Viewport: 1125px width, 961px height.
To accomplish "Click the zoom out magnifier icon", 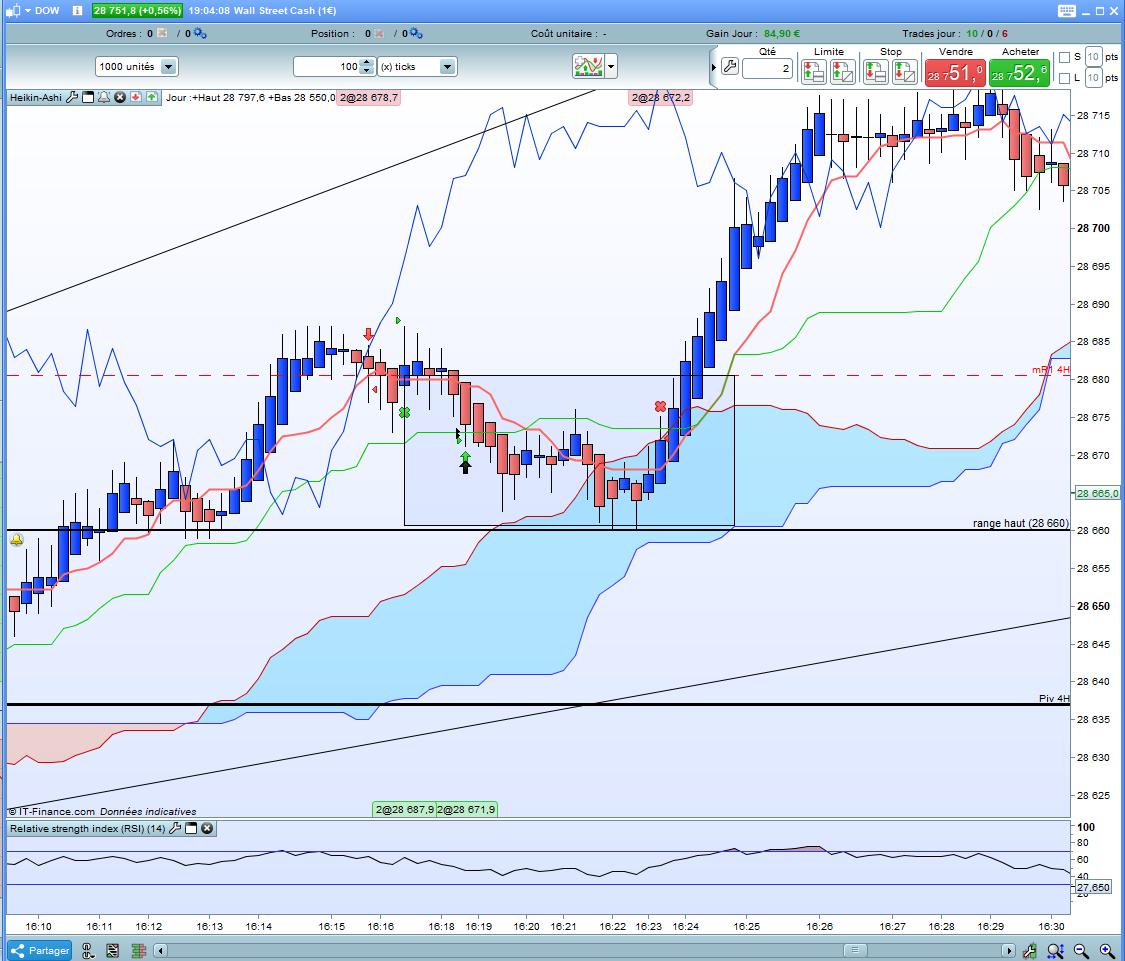I will click(1081, 951).
